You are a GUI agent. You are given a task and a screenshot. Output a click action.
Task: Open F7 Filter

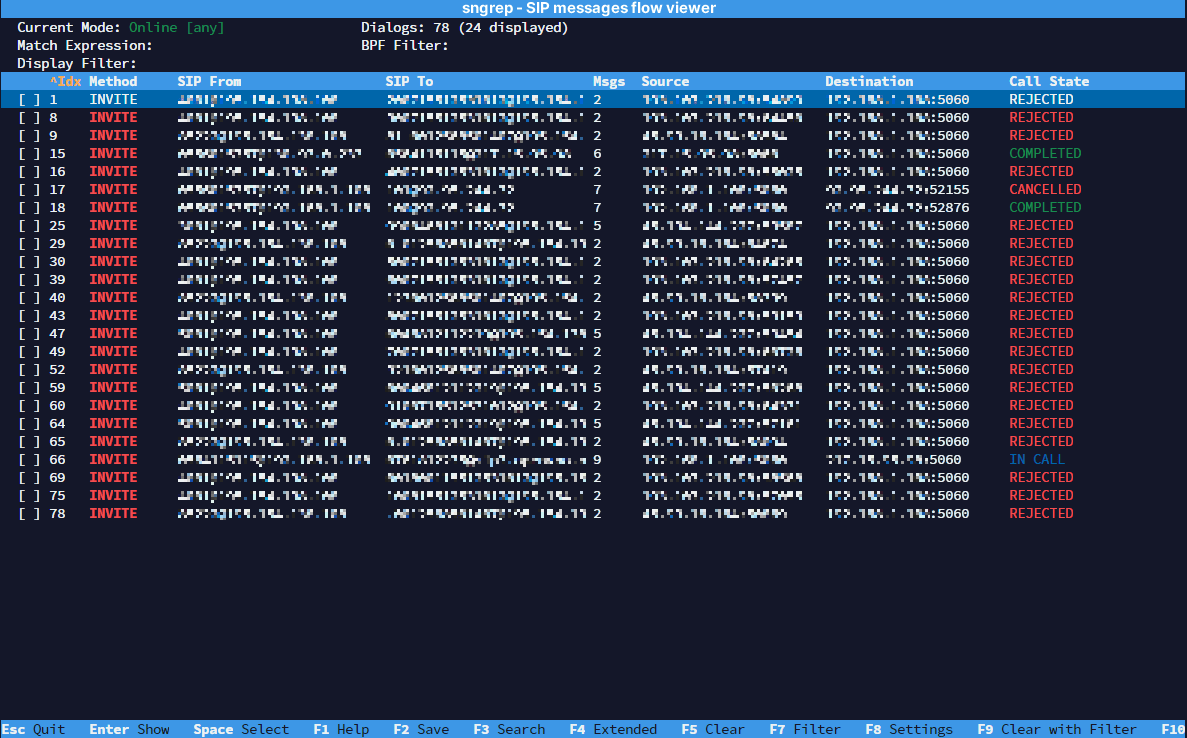(805, 730)
